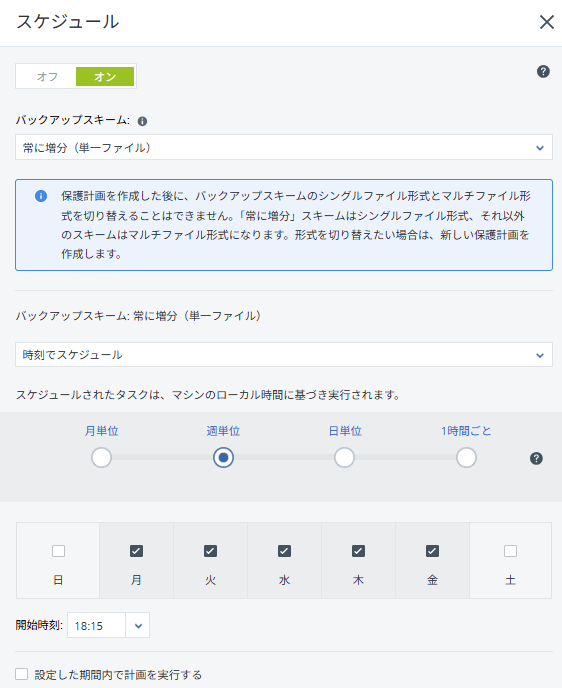The width and height of the screenshot is (562, 688).
Task: Click the 月単位 label
Action: [x=101, y=431]
